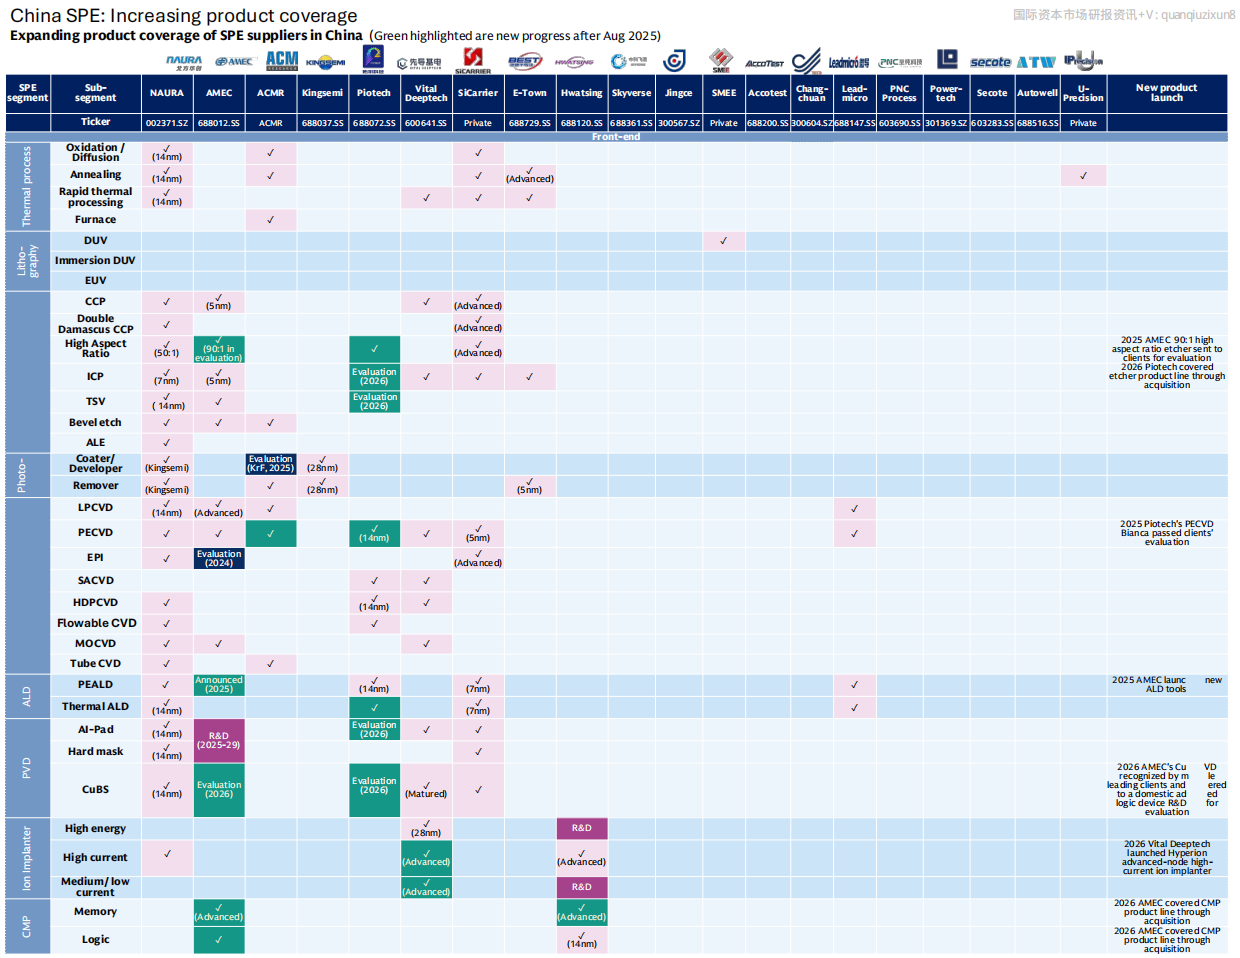Click the purple 'R&D (2025-29)' cell
1240x958 pixels.
[219, 741]
